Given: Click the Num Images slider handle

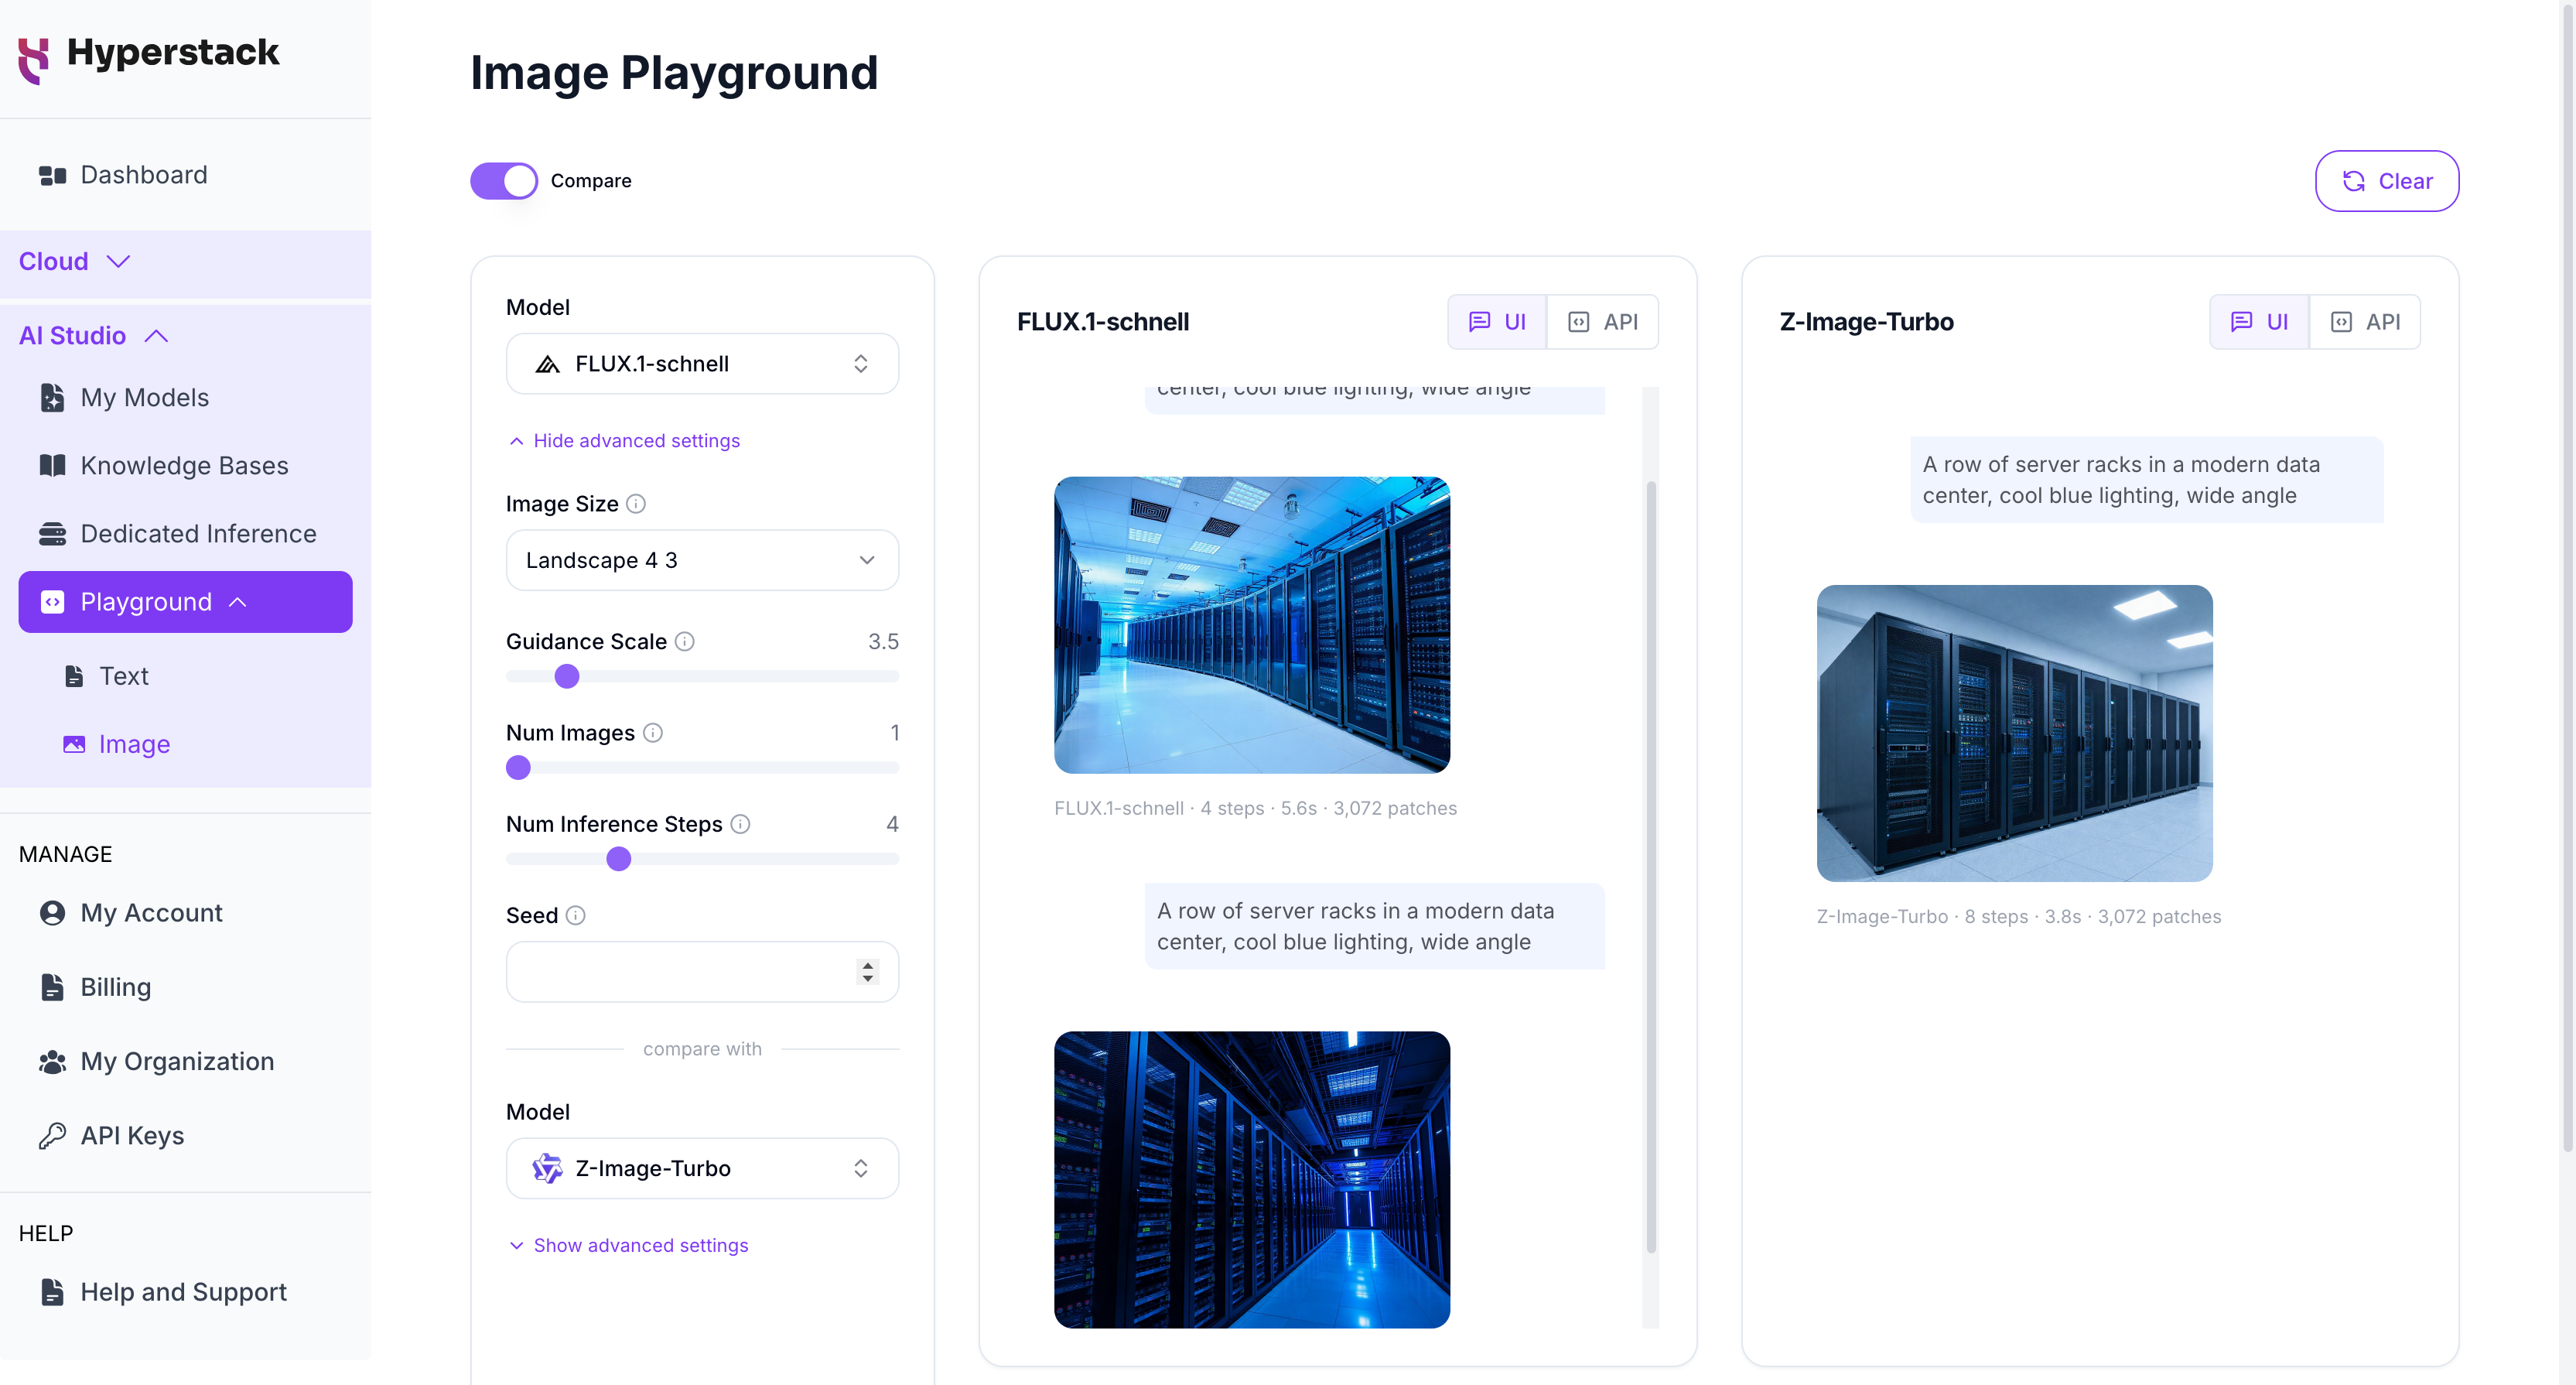Looking at the screenshot, I should point(518,768).
